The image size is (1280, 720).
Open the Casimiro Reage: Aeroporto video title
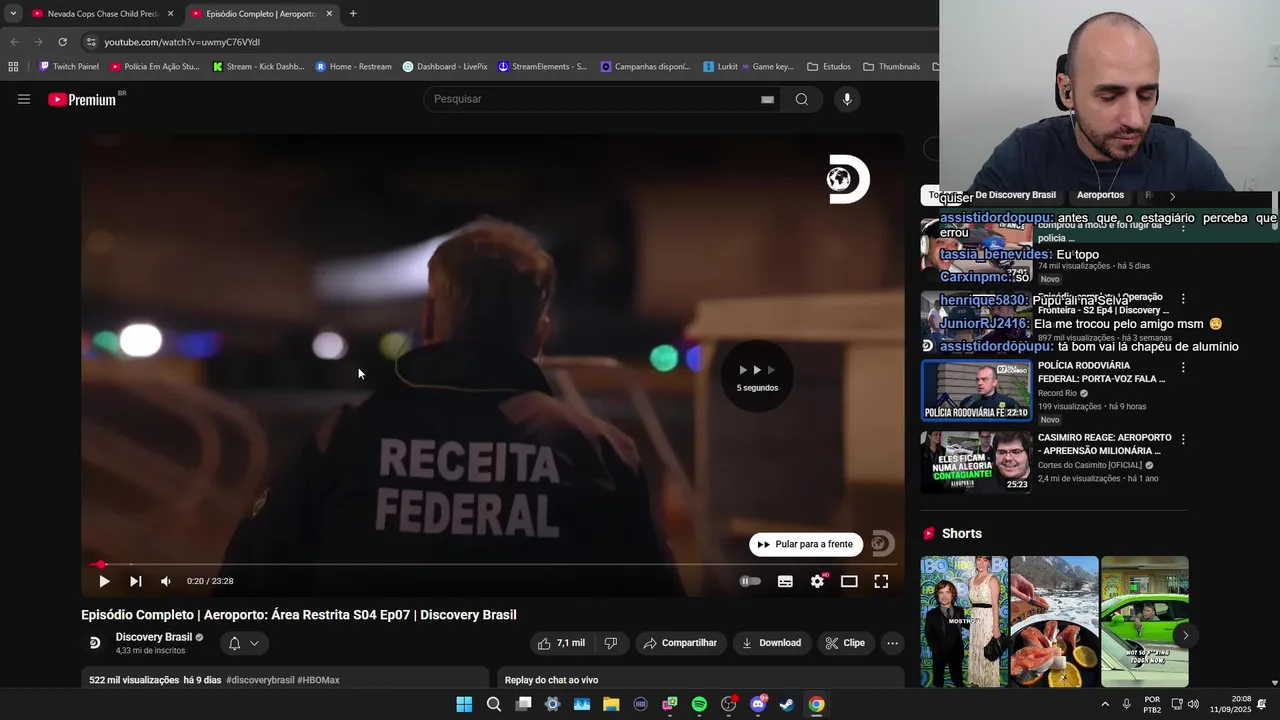(x=1104, y=444)
